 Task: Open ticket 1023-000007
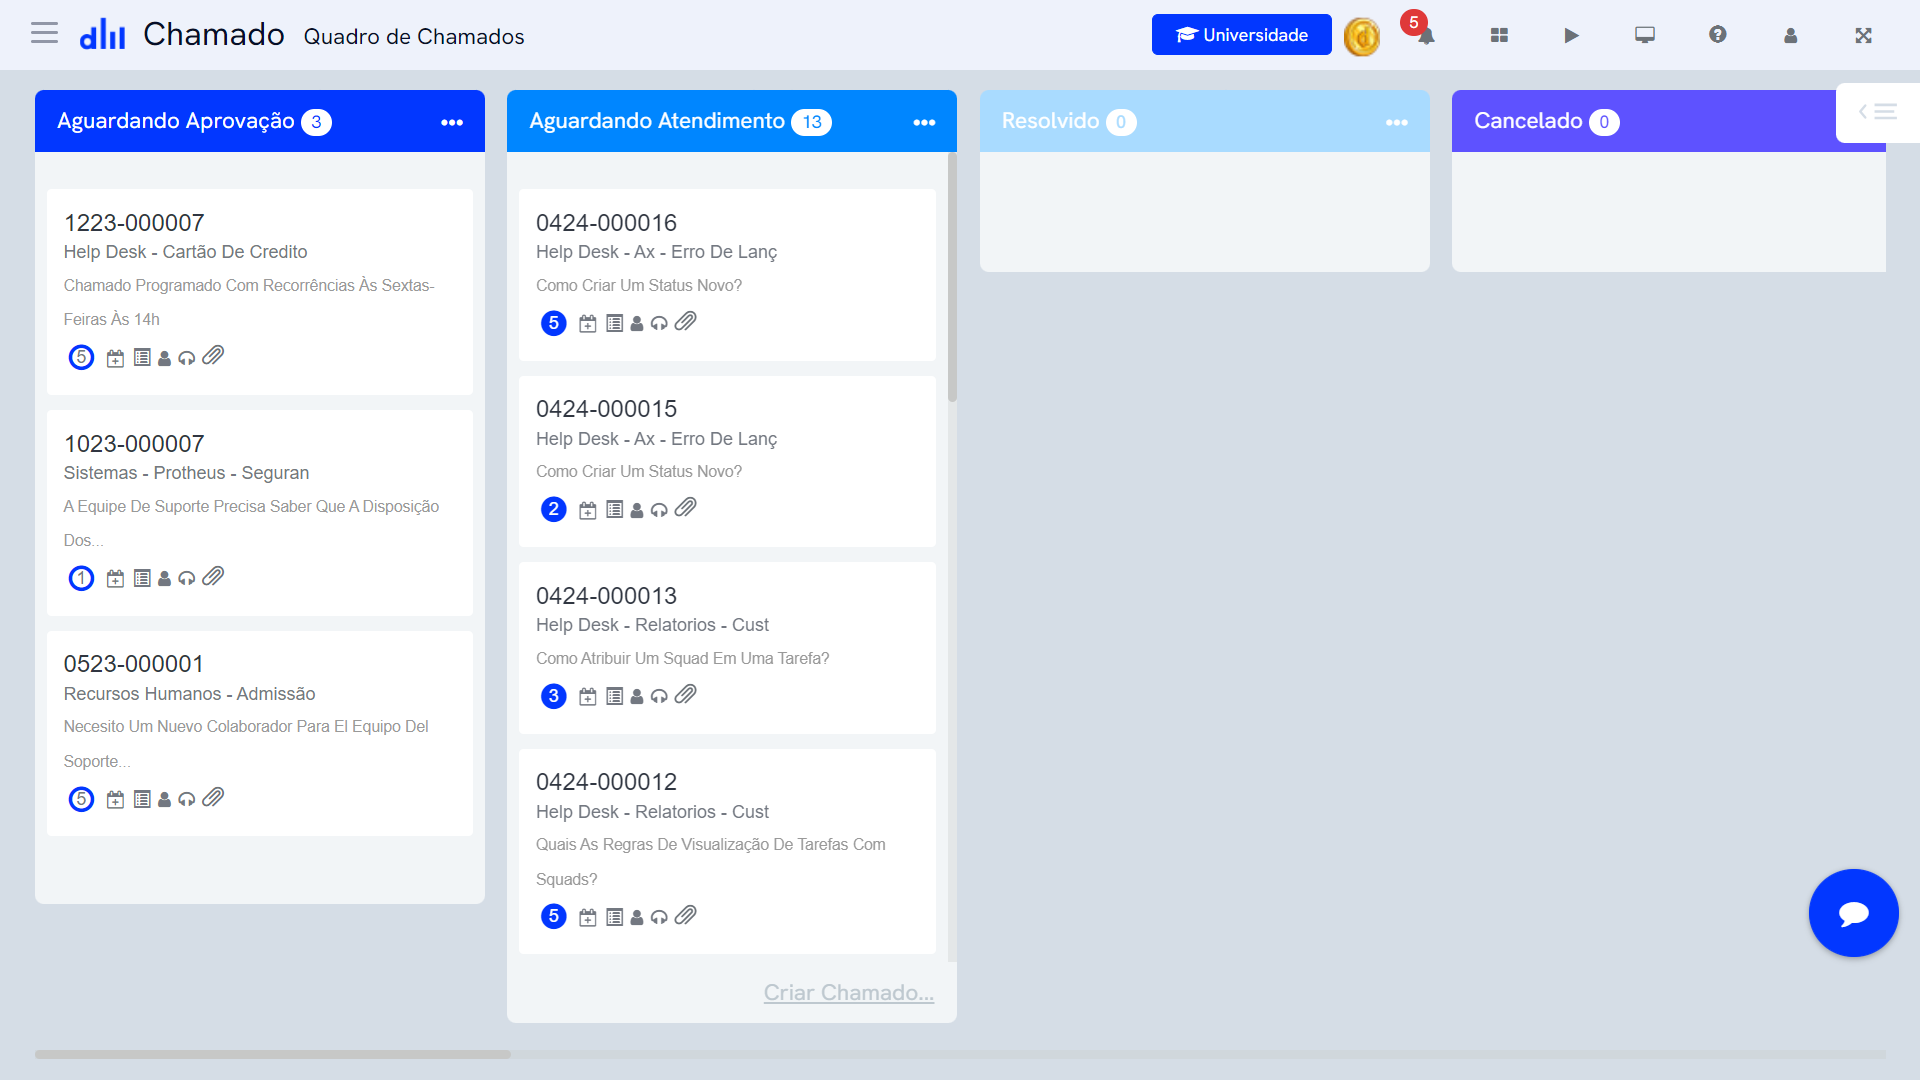click(260, 513)
